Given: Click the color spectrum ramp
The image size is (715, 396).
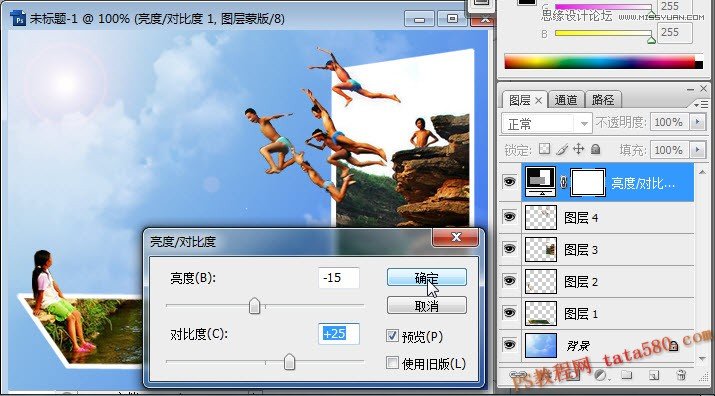Looking at the screenshot, I should click(604, 62).
